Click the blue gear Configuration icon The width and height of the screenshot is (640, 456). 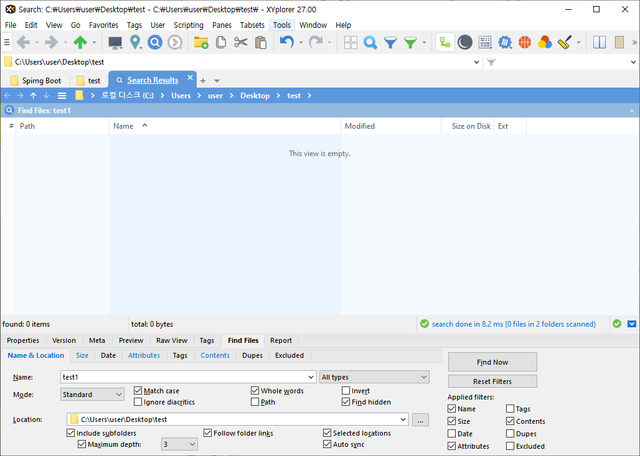(x=505, y=42)
